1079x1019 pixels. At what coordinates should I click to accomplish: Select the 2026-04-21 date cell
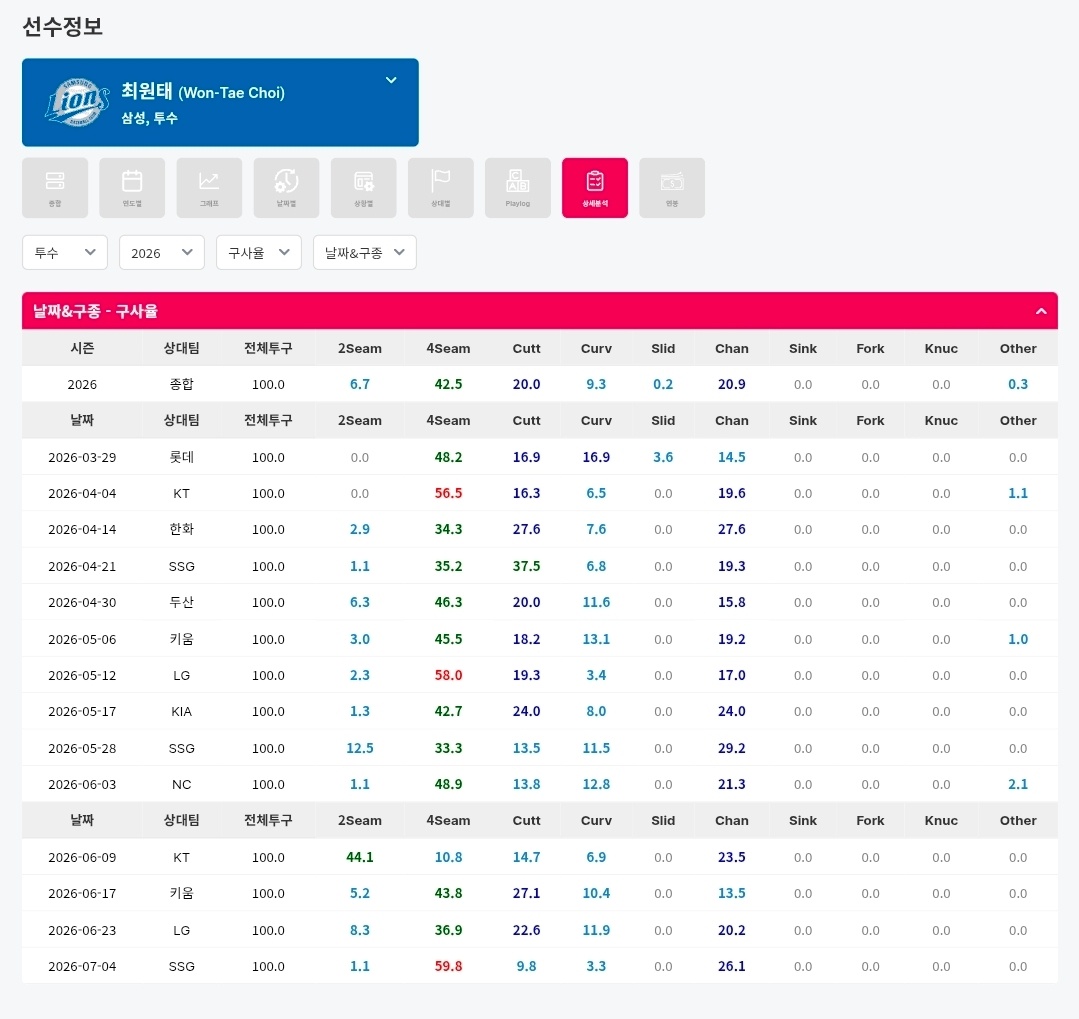point(82,566)
